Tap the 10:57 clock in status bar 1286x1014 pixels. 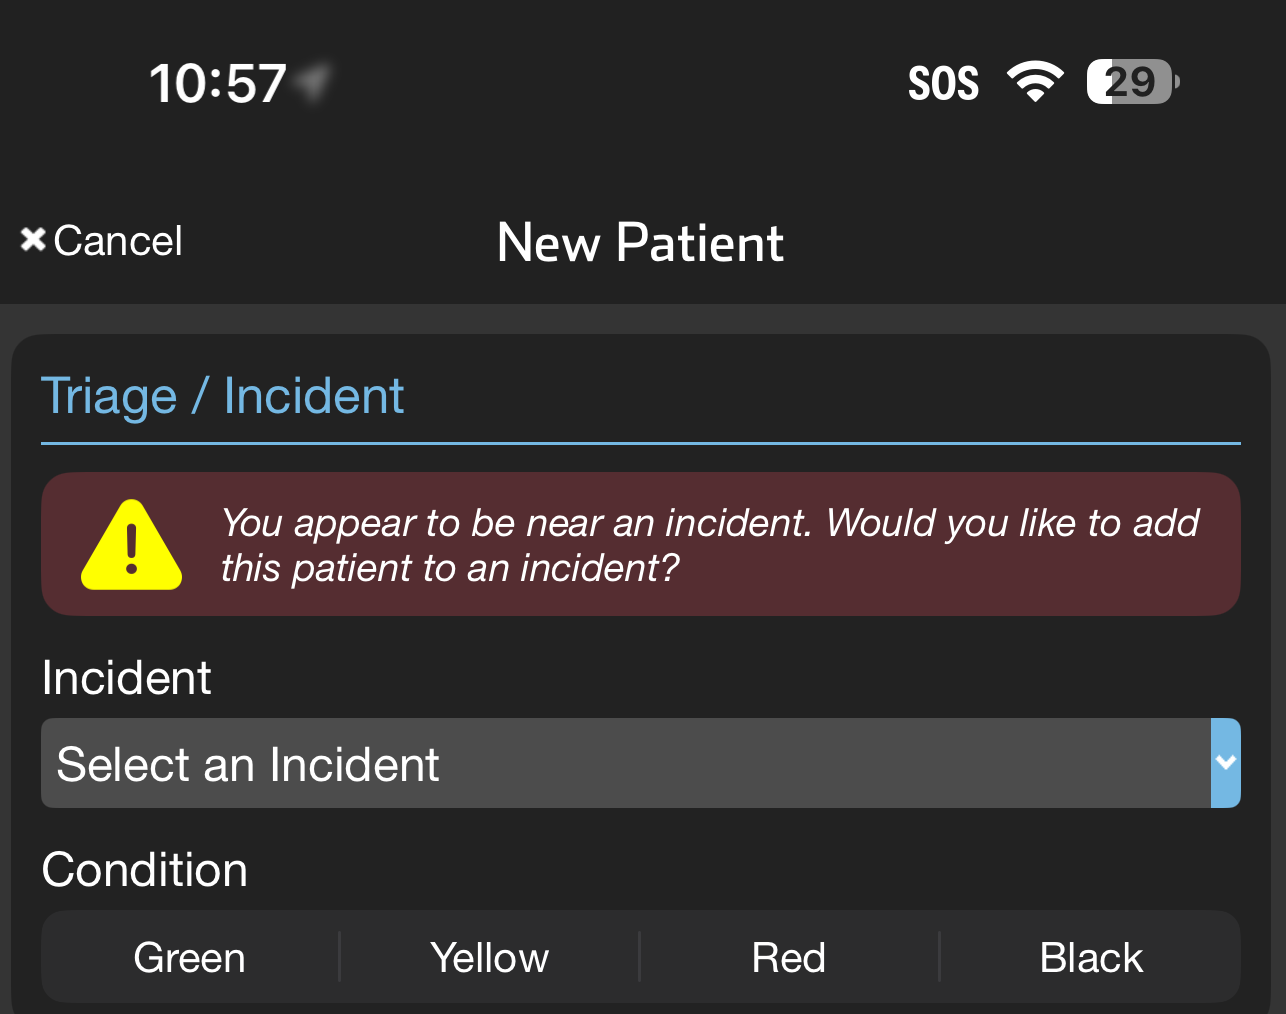[x=218, y=83]
